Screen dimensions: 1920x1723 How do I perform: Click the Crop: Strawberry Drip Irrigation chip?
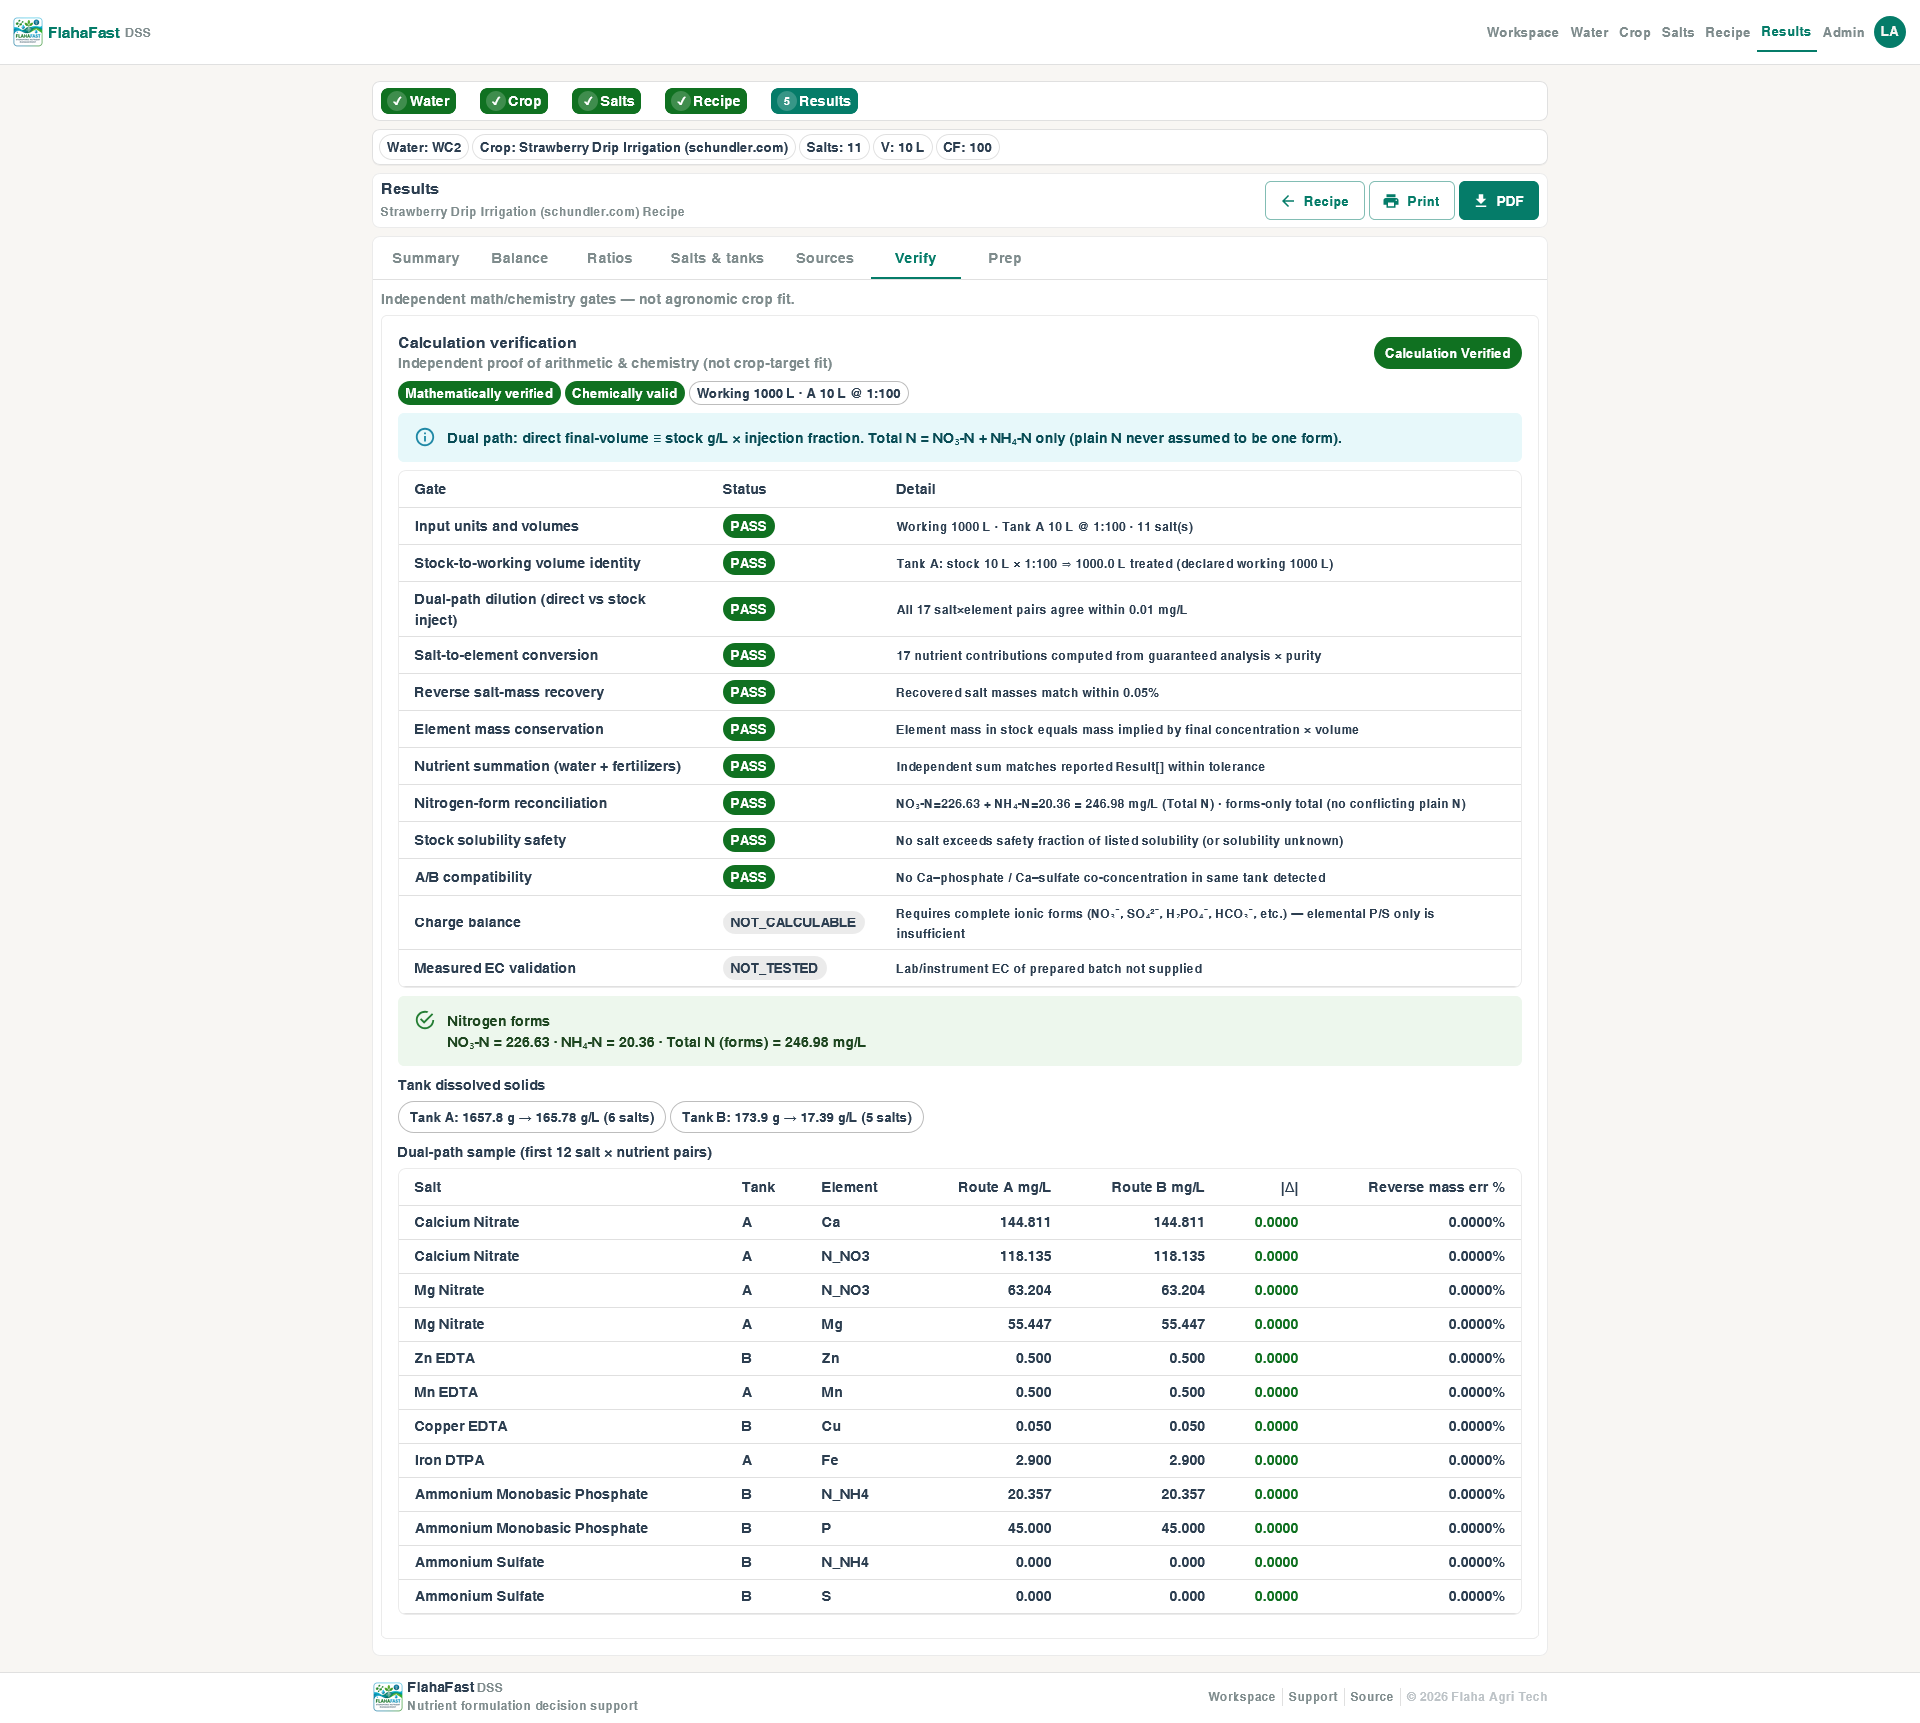[x=633, y=147]
